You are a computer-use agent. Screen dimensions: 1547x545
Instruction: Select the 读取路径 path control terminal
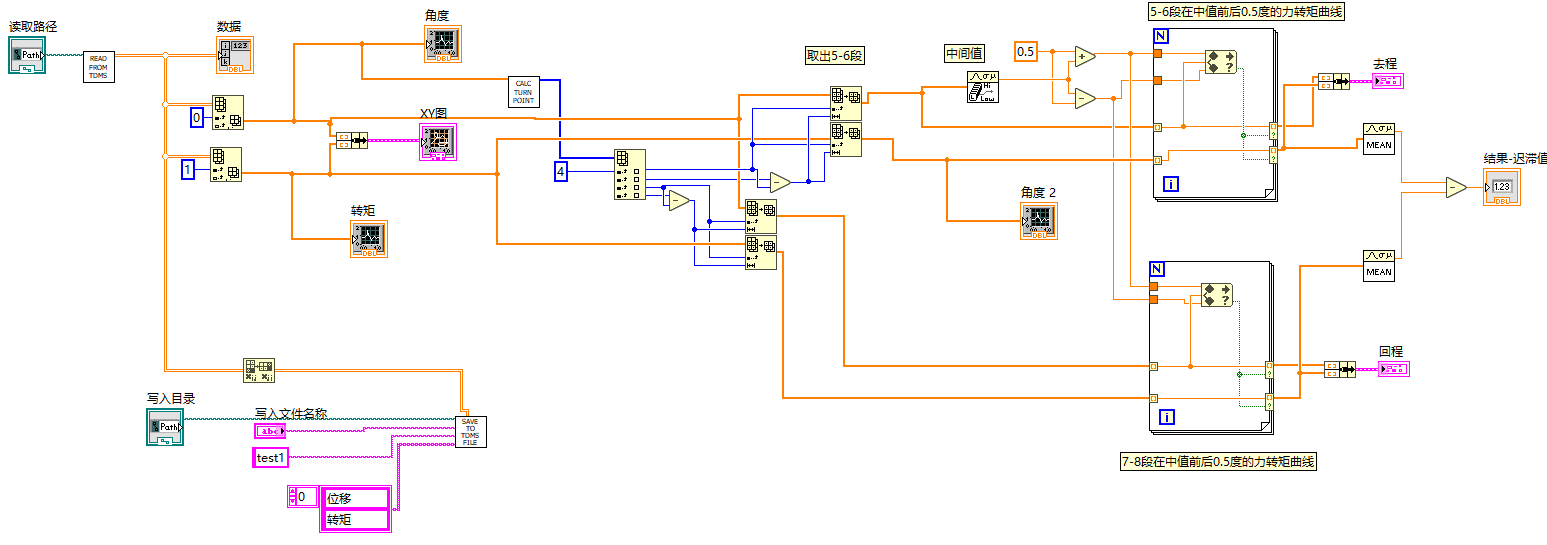pyautogui.click(x=28, y=54)
